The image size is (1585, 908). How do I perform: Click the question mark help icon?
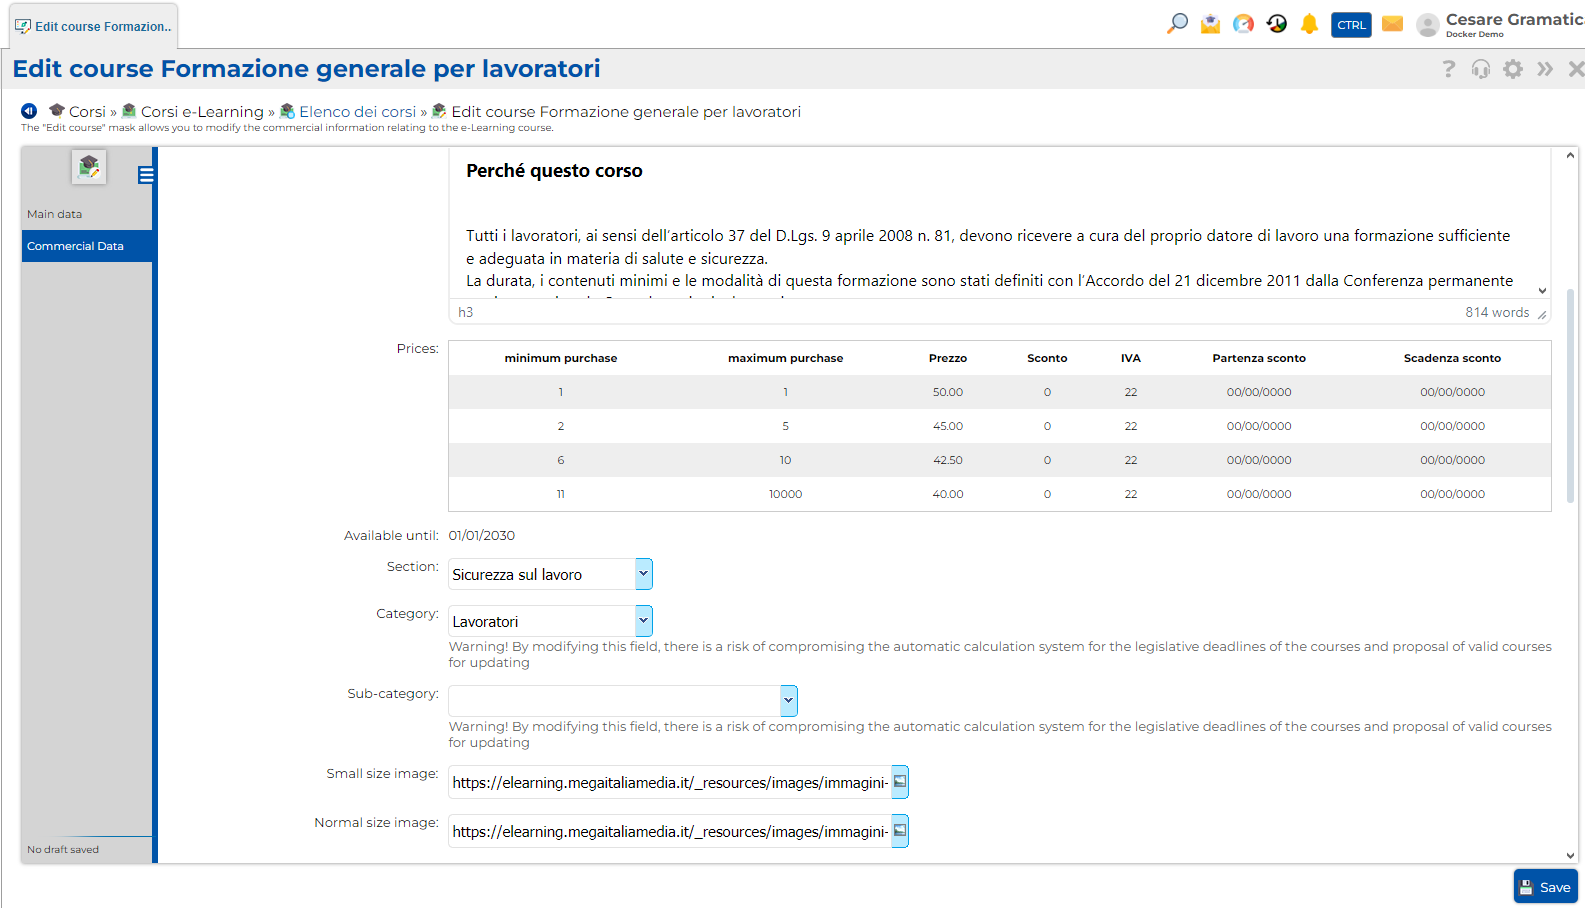click(1448, 69)
